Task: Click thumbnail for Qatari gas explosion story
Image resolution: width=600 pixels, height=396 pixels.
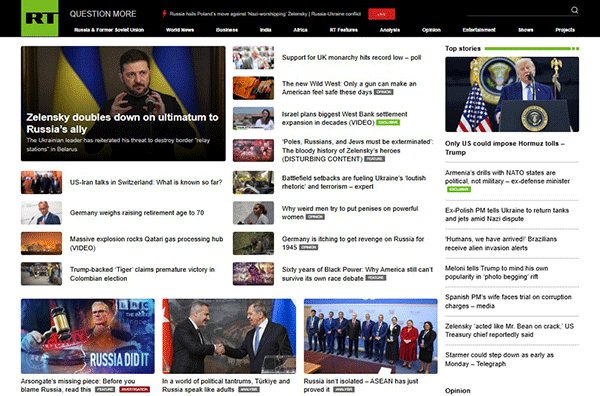Action: coord(41,243)
